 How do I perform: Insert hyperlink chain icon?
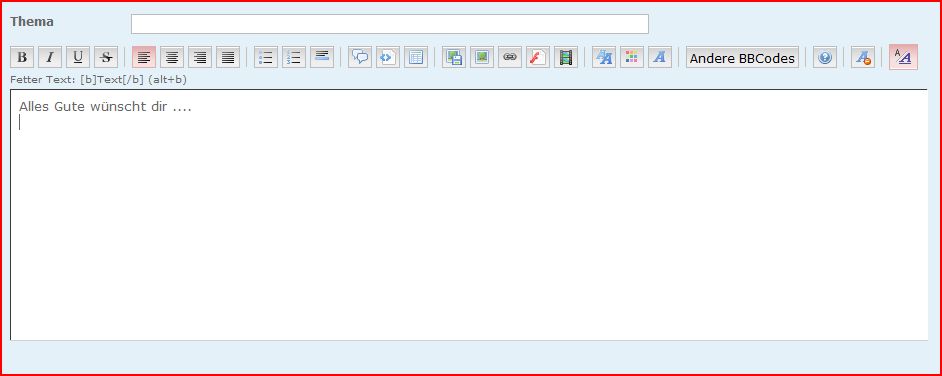click(x=509, y=58)
